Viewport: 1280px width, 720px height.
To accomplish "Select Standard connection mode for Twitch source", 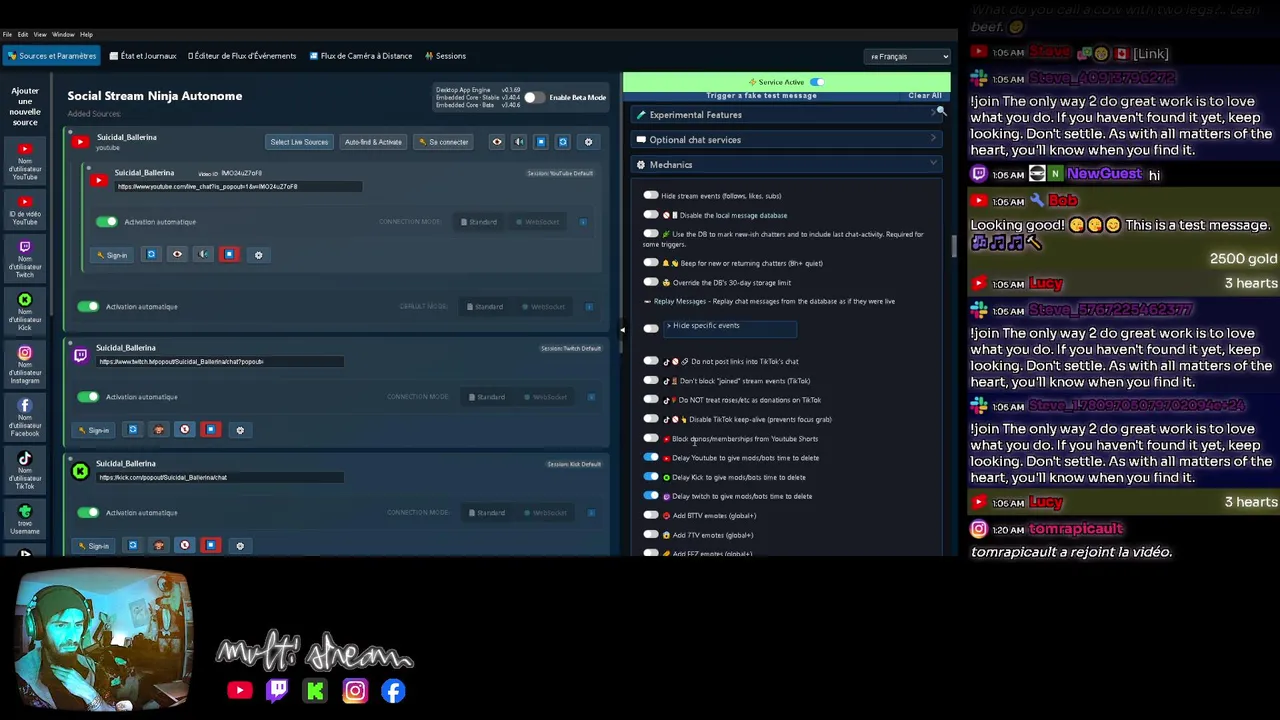I will pos(485,397).
